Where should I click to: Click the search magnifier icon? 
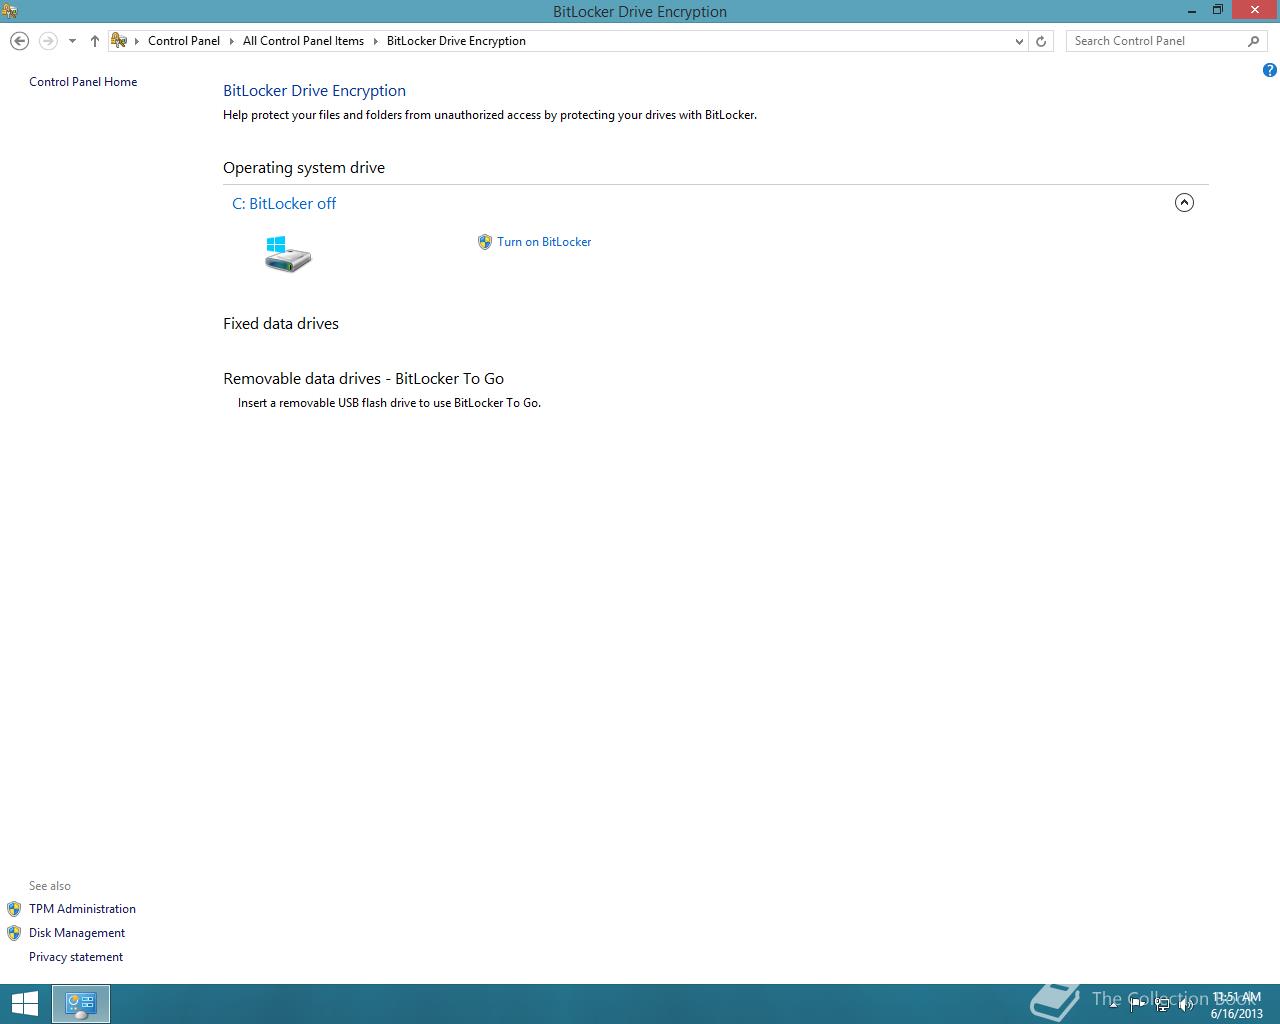point(1254,41)
